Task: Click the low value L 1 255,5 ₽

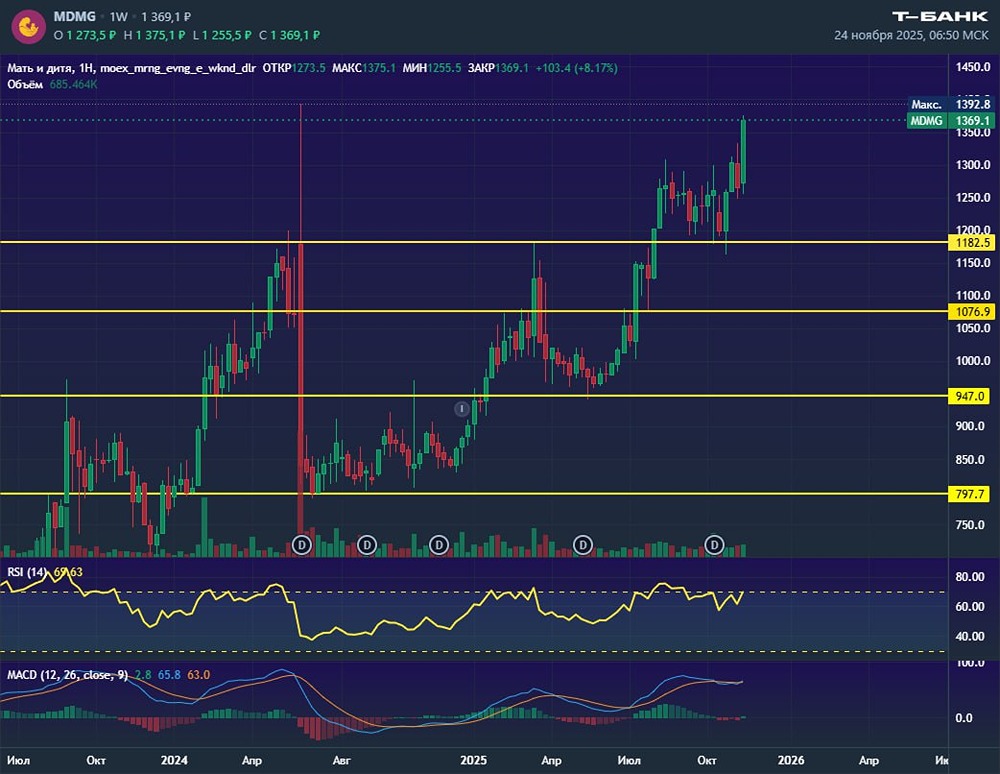Action: [x=222, y=36]
